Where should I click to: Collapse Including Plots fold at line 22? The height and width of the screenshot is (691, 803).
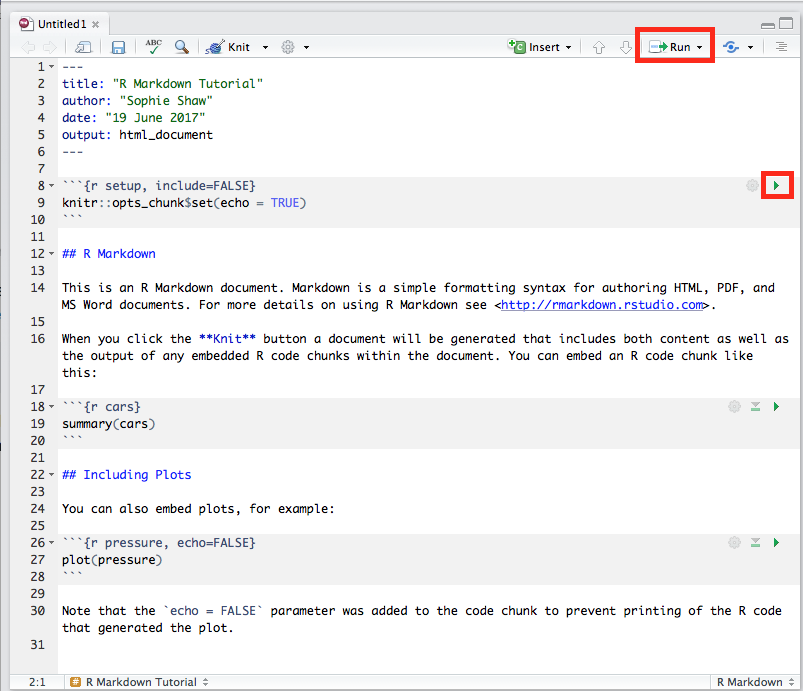point(51,475)
